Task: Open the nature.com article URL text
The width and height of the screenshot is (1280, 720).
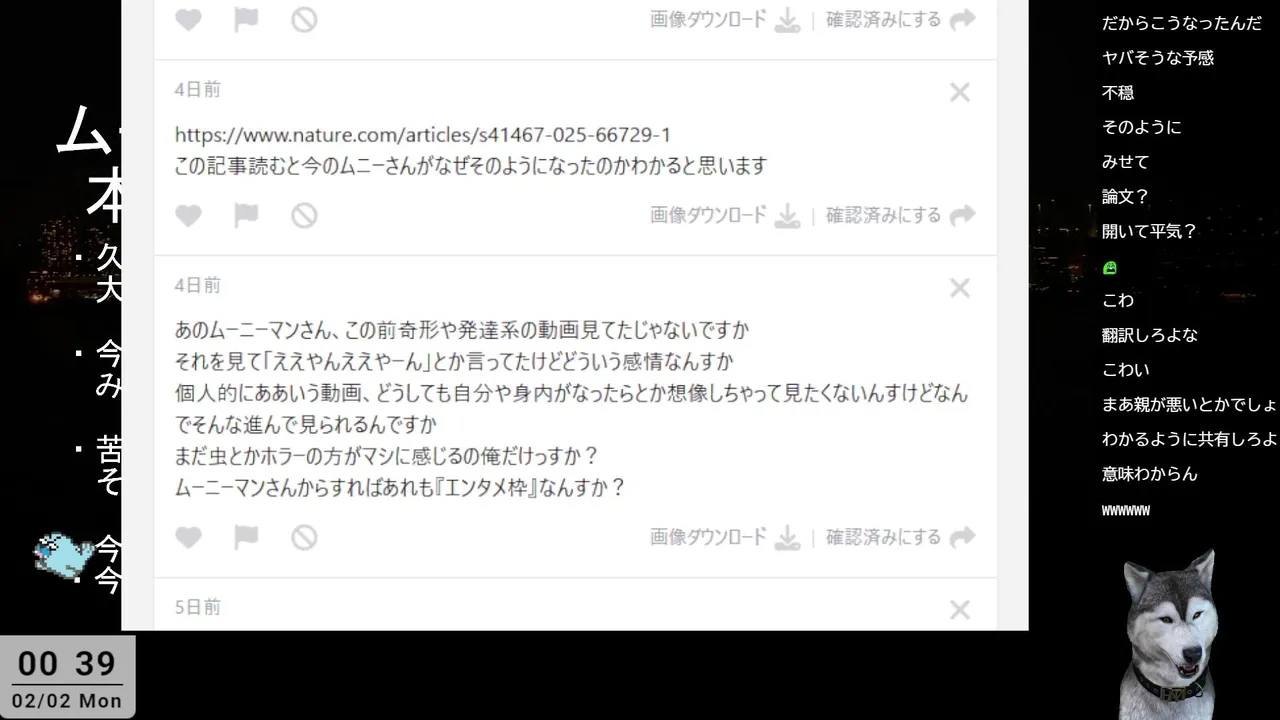Action: click(423, 135)
